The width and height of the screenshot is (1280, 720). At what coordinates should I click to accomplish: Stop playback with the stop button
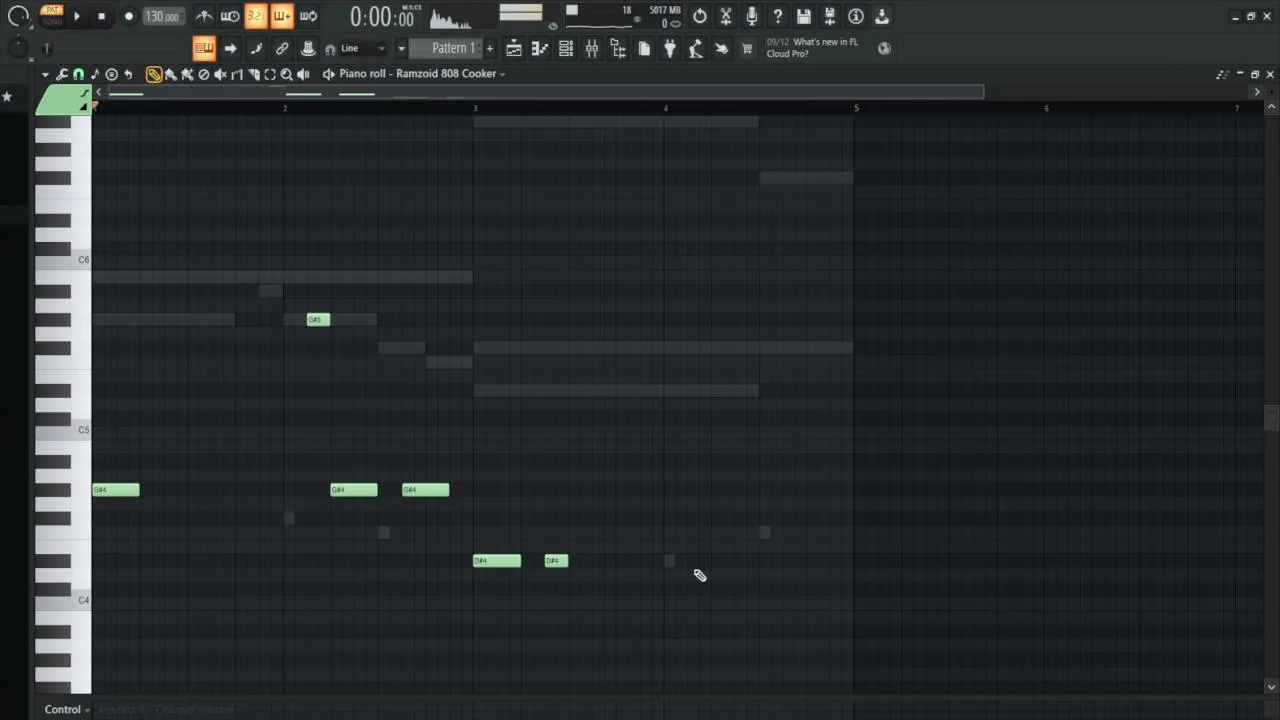(101, 16)
